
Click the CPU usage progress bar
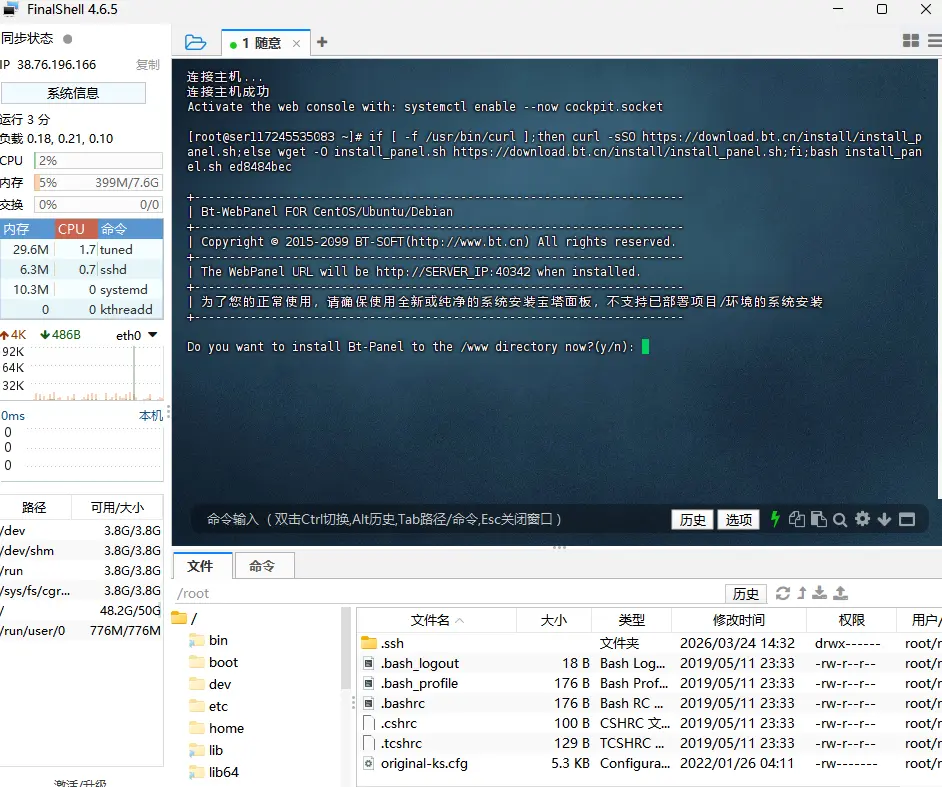pyautogui.click(x=97, y=160)
